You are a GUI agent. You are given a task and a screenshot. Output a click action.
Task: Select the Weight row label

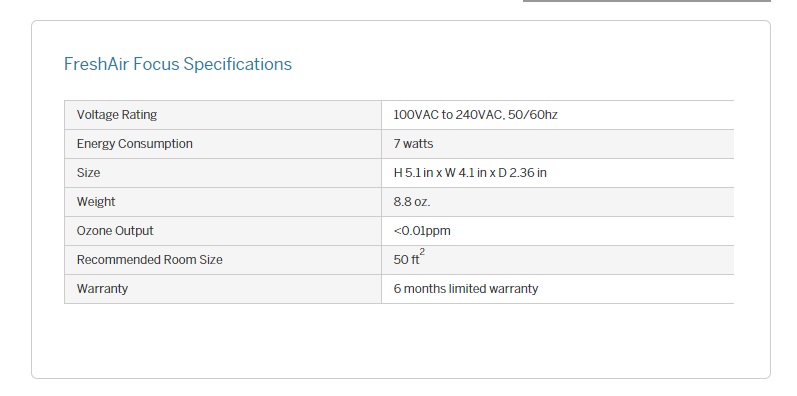[x=96, y=202]
